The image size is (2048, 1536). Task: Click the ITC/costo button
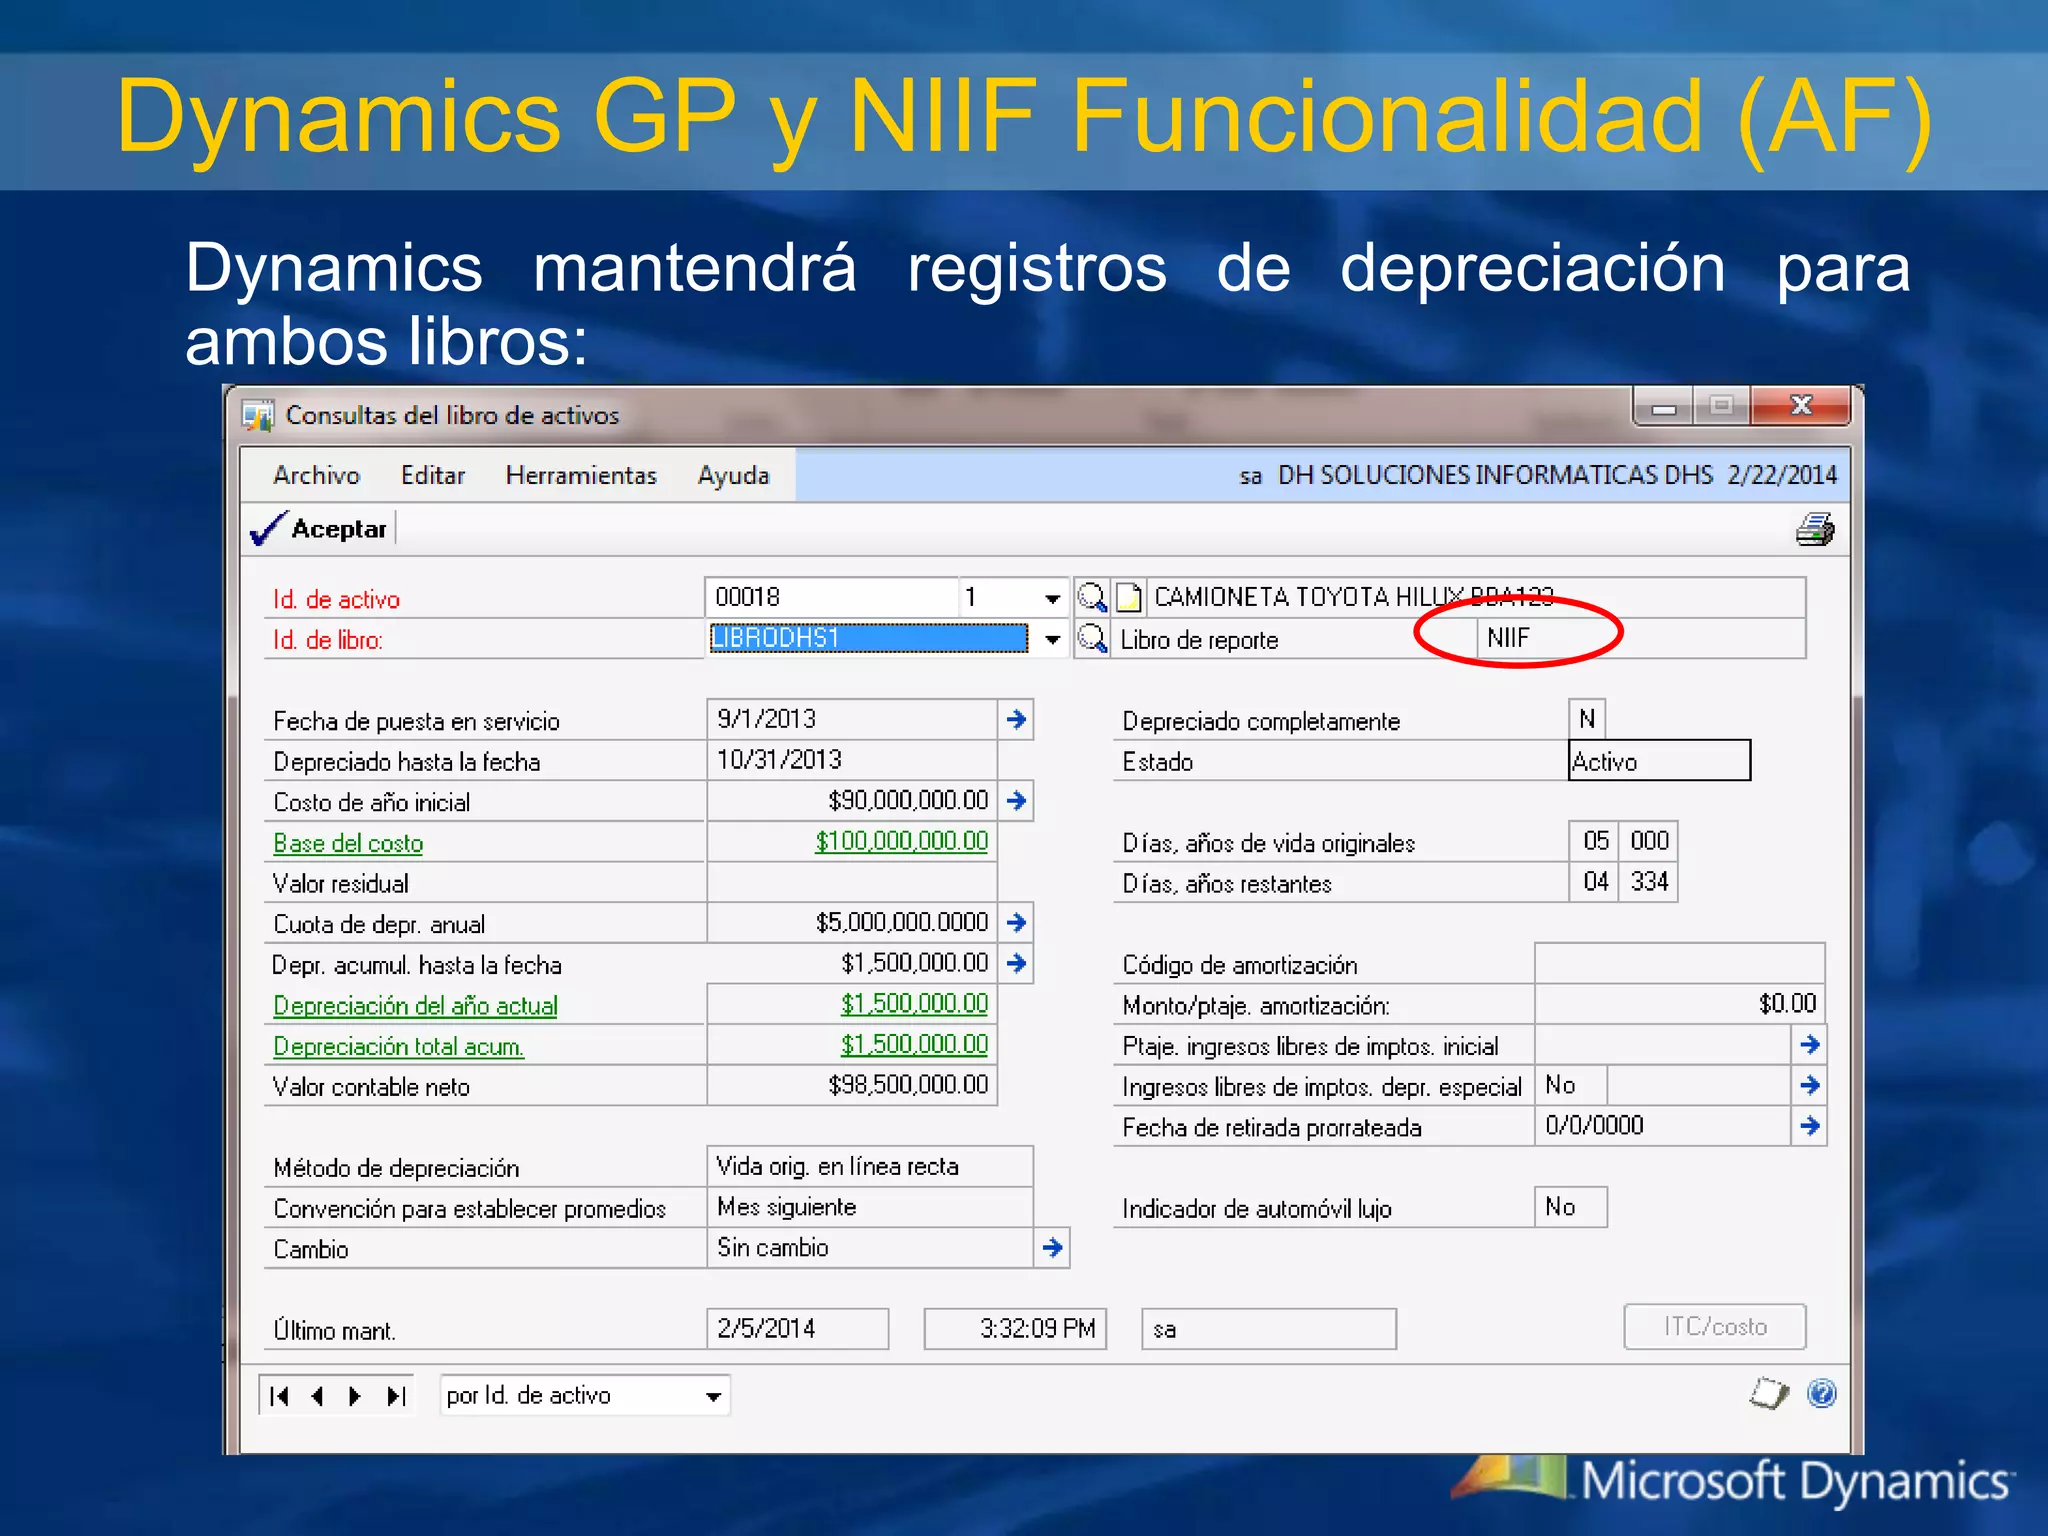(x=1714, y=1326)
